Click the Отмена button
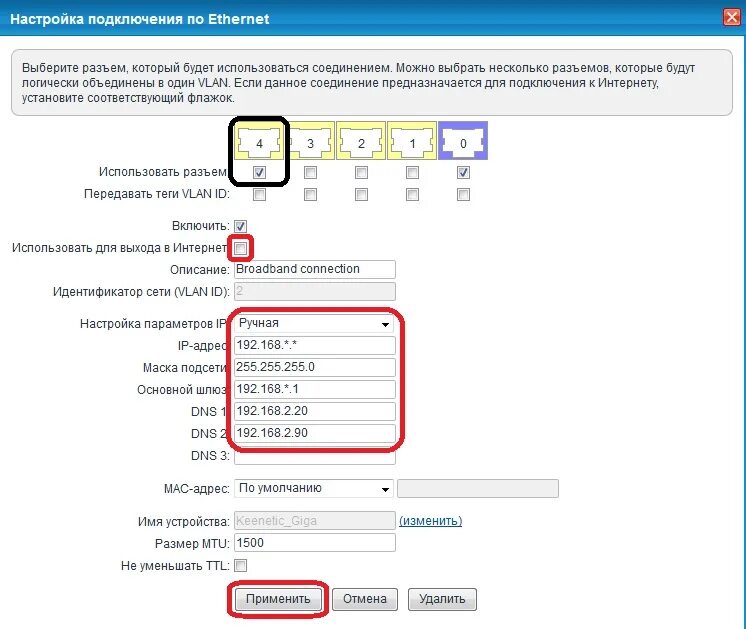The image size is (746, 629). (x=365, y=599)
